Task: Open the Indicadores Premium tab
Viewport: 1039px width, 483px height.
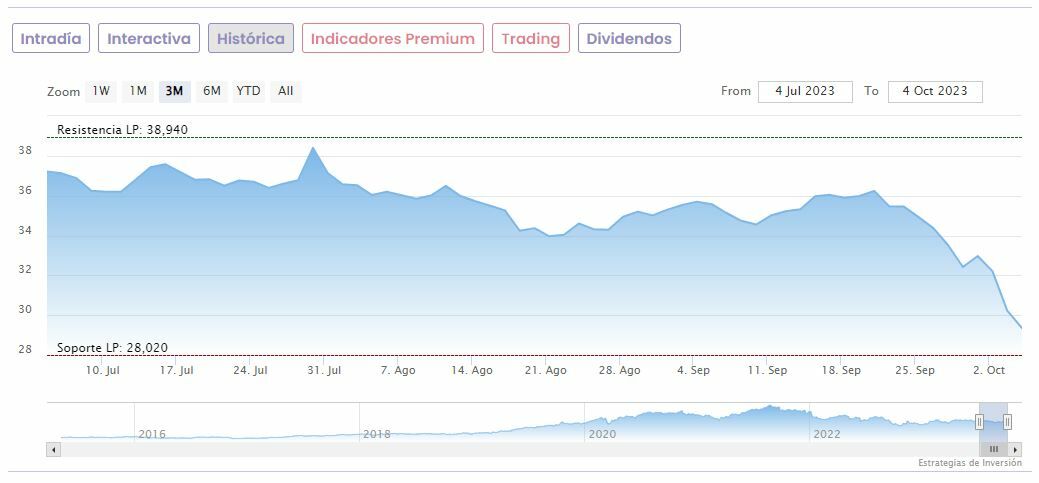Action: point(392,39)
